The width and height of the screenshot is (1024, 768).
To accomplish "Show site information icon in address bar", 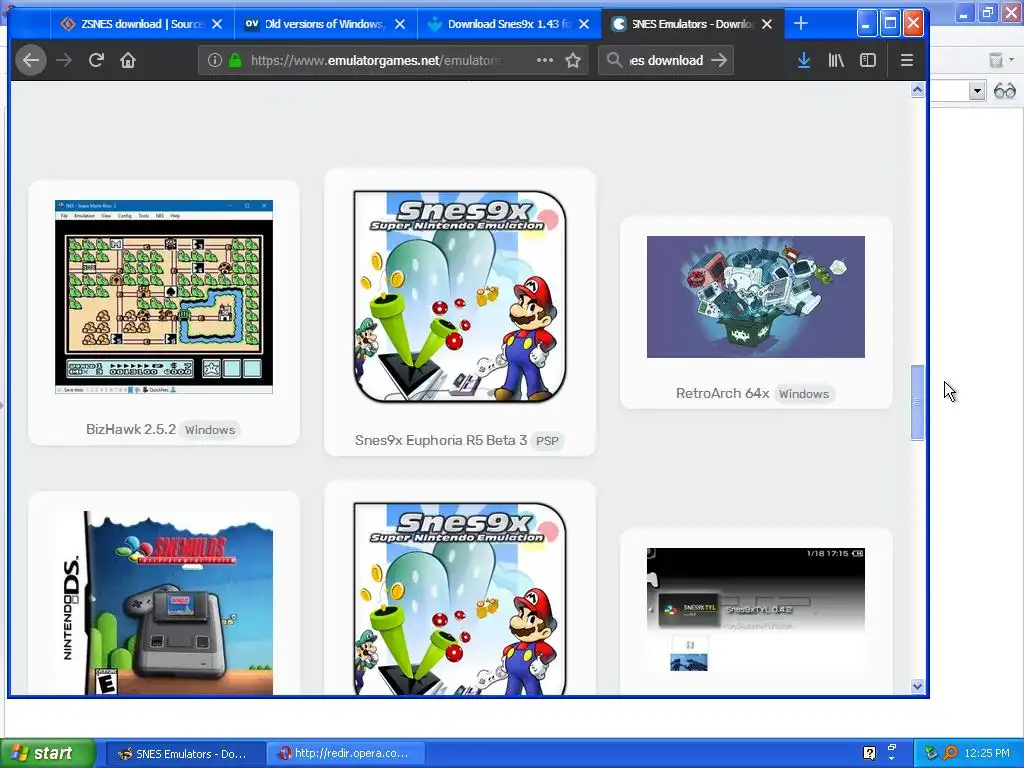I will click(x=214, y=61).
